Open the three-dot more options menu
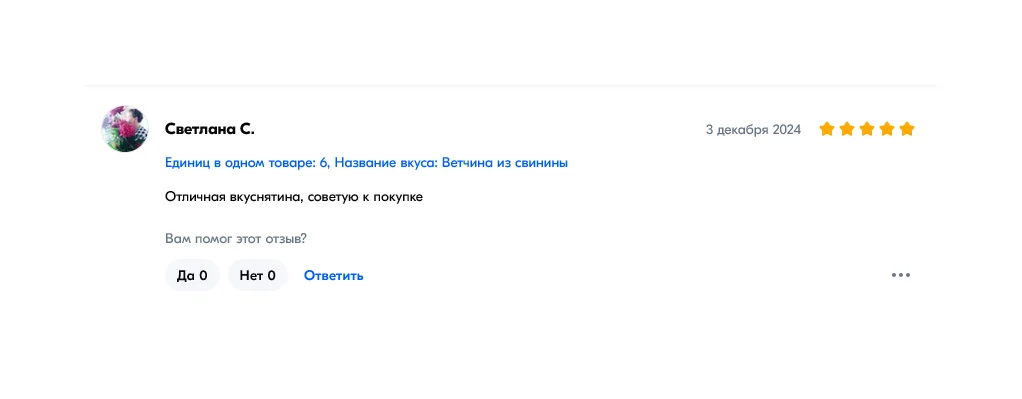Viewport: 1022px width, 399px height. [901, 275]
